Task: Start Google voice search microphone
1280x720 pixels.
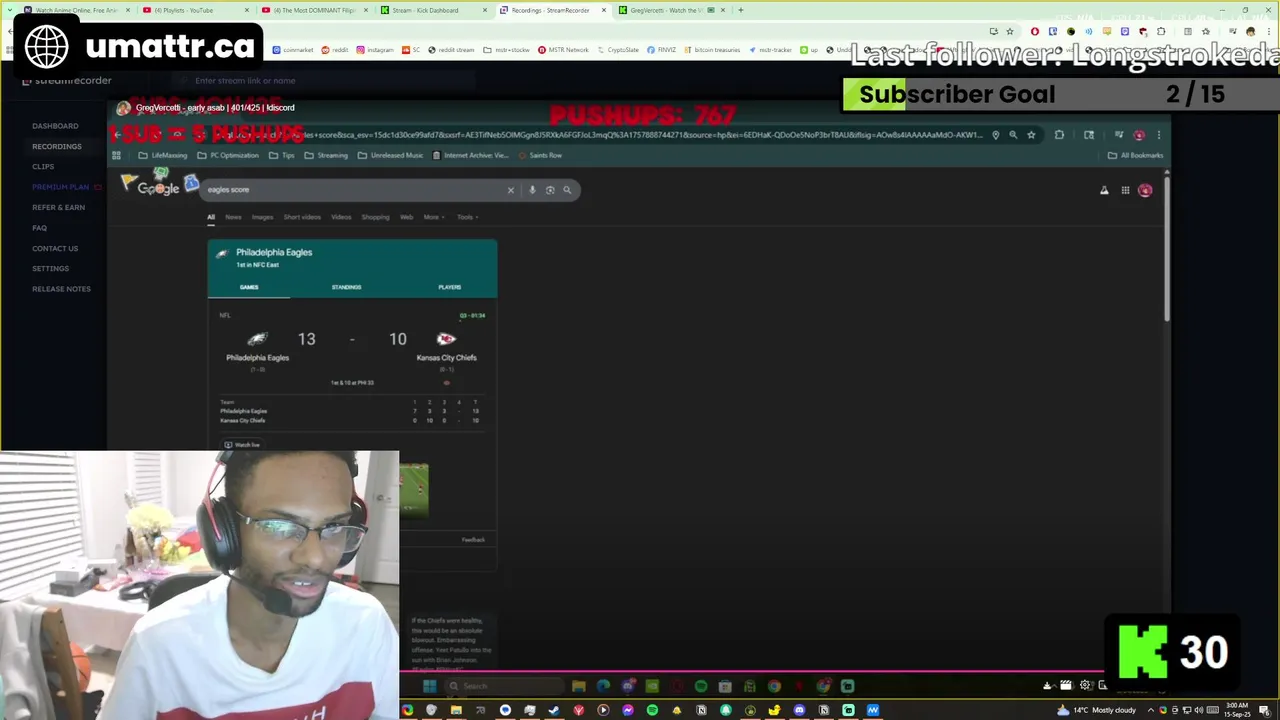Action: click(x=532, y=190)
